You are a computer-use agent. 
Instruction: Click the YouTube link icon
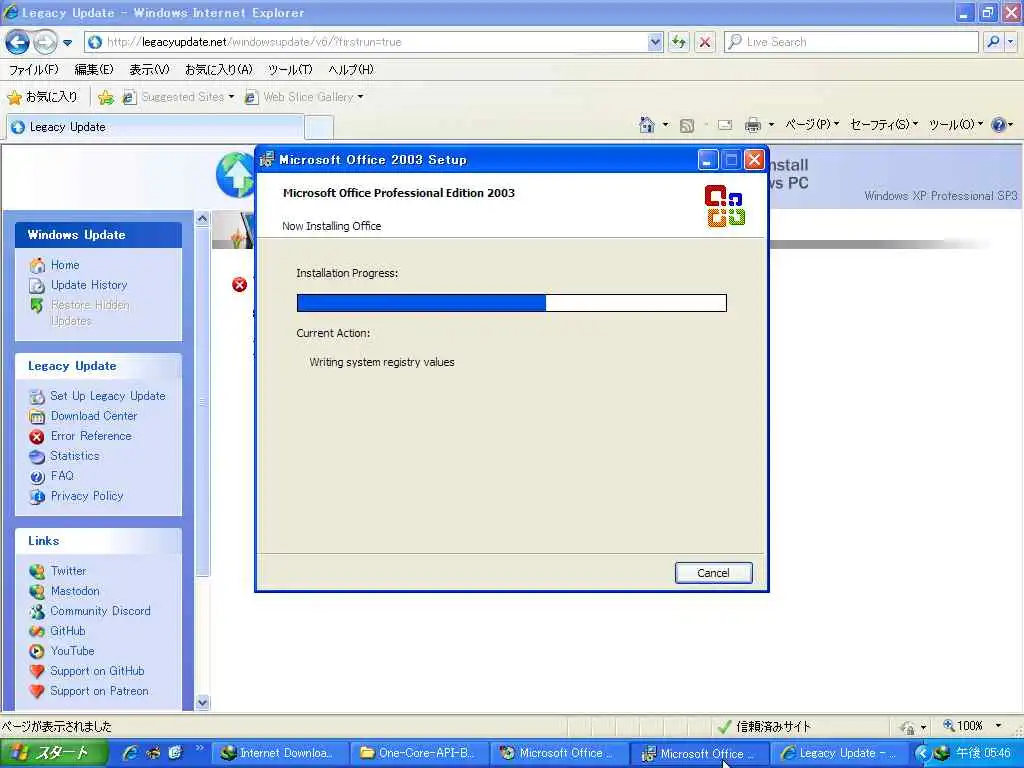tap(37, 652)
